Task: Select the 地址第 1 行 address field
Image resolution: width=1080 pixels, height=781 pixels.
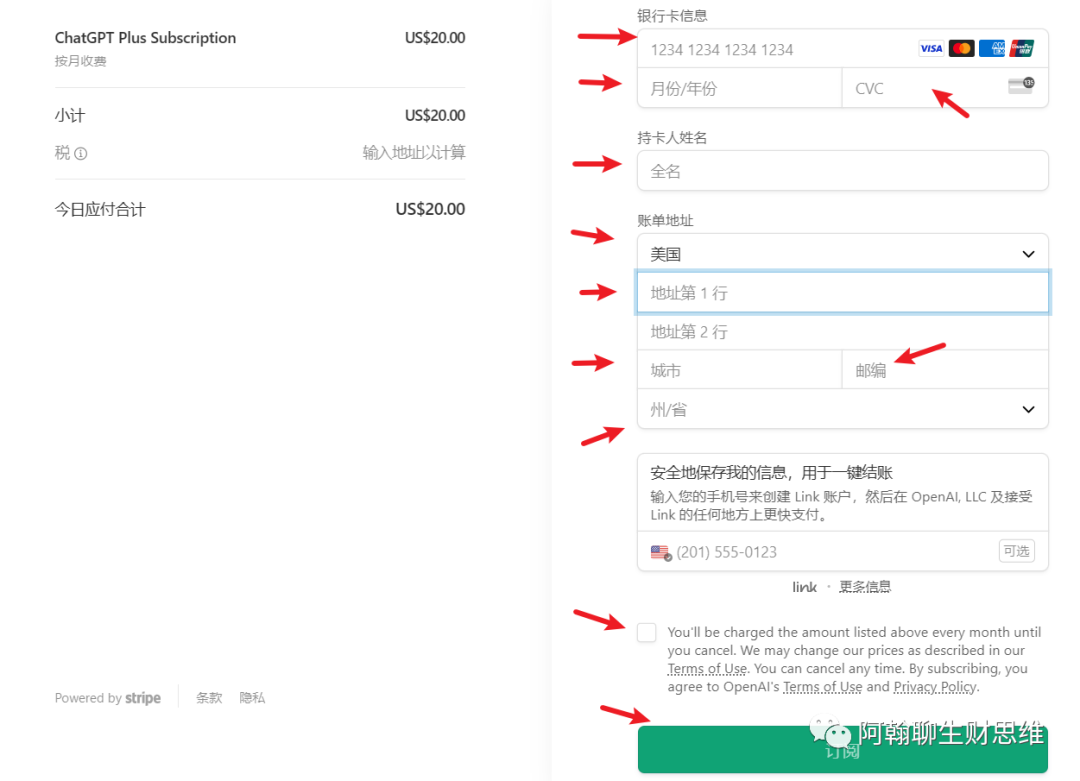Action: point(842,293)
